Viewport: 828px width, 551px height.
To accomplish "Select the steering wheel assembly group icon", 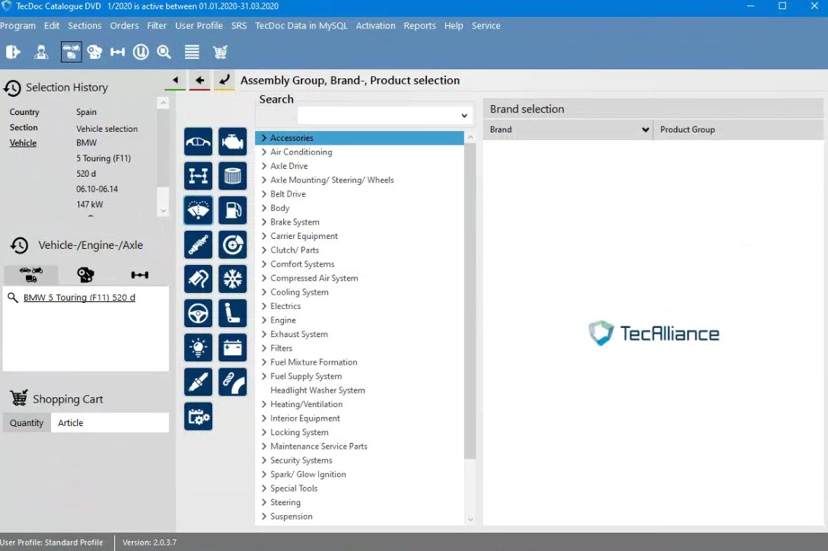I will tap(198, 313).
